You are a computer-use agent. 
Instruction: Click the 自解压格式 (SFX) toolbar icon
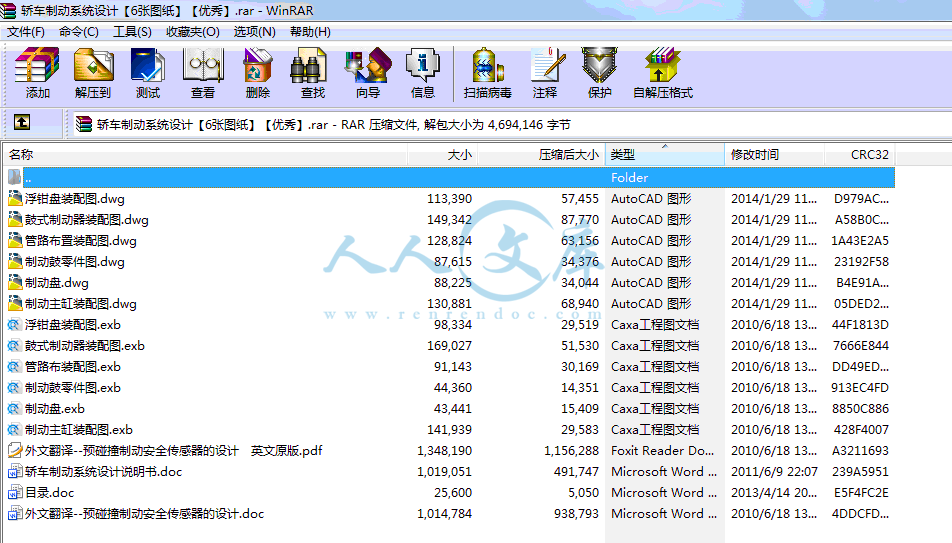tap(662, 65)
